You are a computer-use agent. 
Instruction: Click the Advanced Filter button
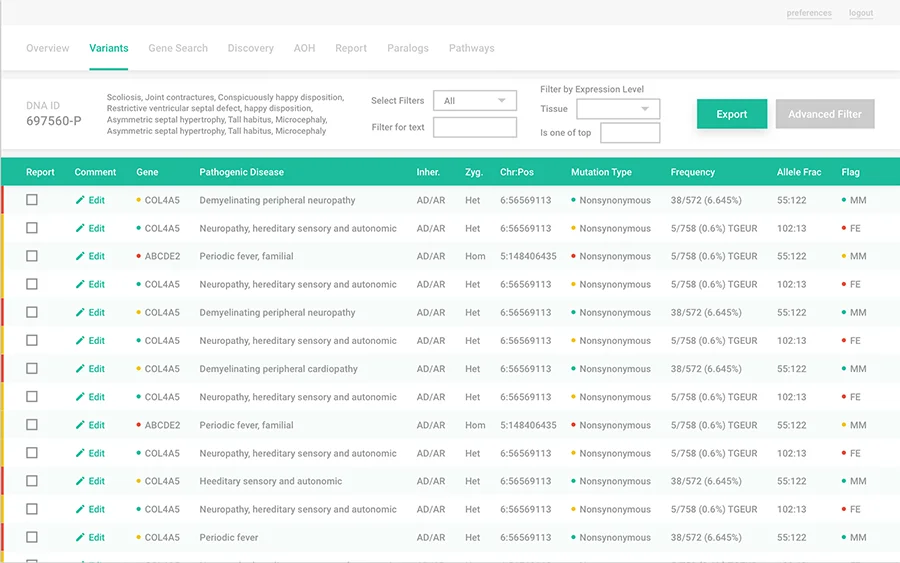tap(825, 114)
